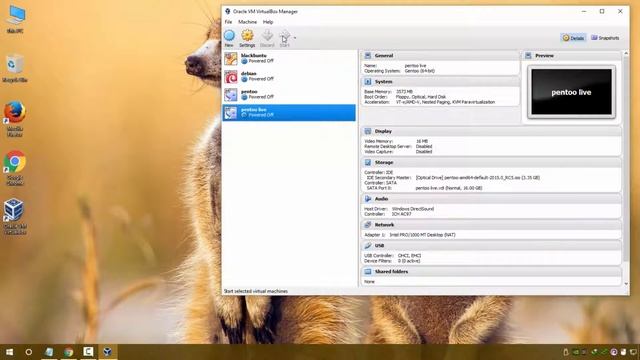Open Mozilla Firefox desktop shortcut

(15, 119)
